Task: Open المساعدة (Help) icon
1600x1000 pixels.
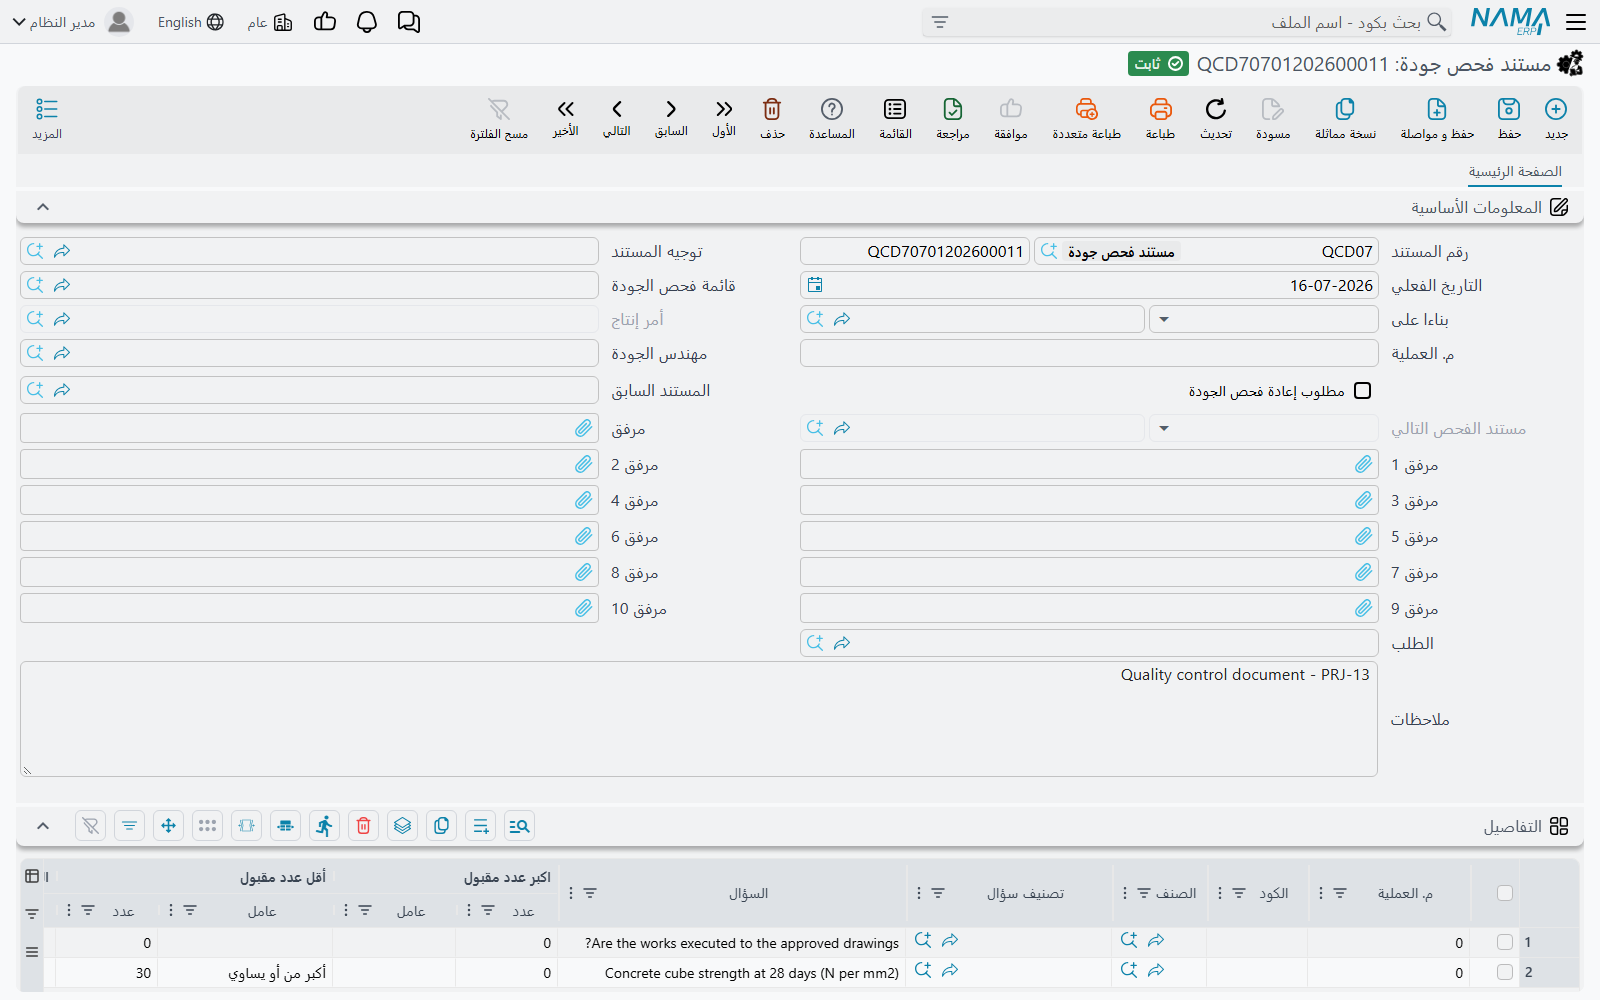Action: click(x=832, y=109)
